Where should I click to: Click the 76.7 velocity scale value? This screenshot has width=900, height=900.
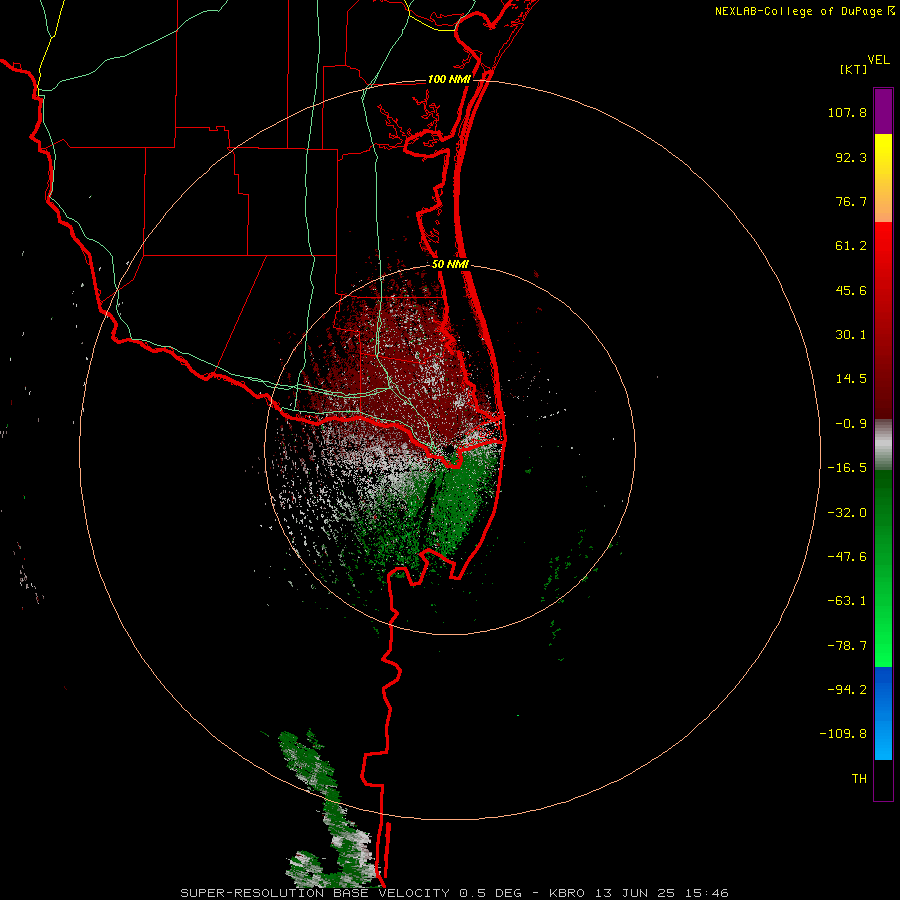[x=851, y=201]
